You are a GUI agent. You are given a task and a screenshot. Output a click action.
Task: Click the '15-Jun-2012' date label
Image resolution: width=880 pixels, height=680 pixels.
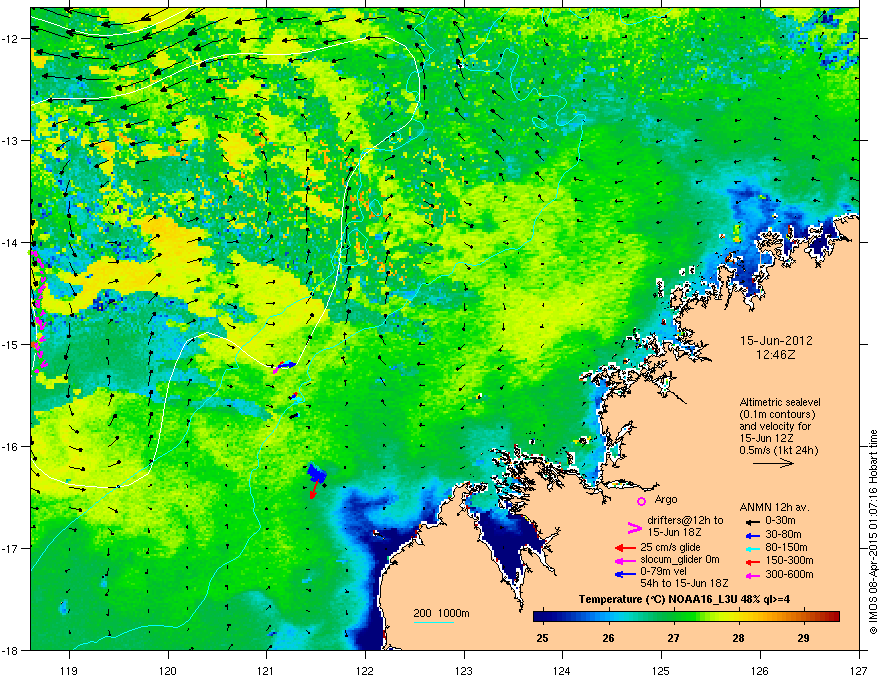[x=776, y=341]
